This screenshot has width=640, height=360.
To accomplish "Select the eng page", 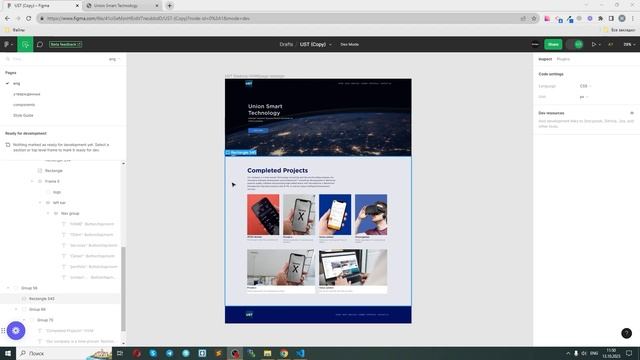I will point(16,83).
